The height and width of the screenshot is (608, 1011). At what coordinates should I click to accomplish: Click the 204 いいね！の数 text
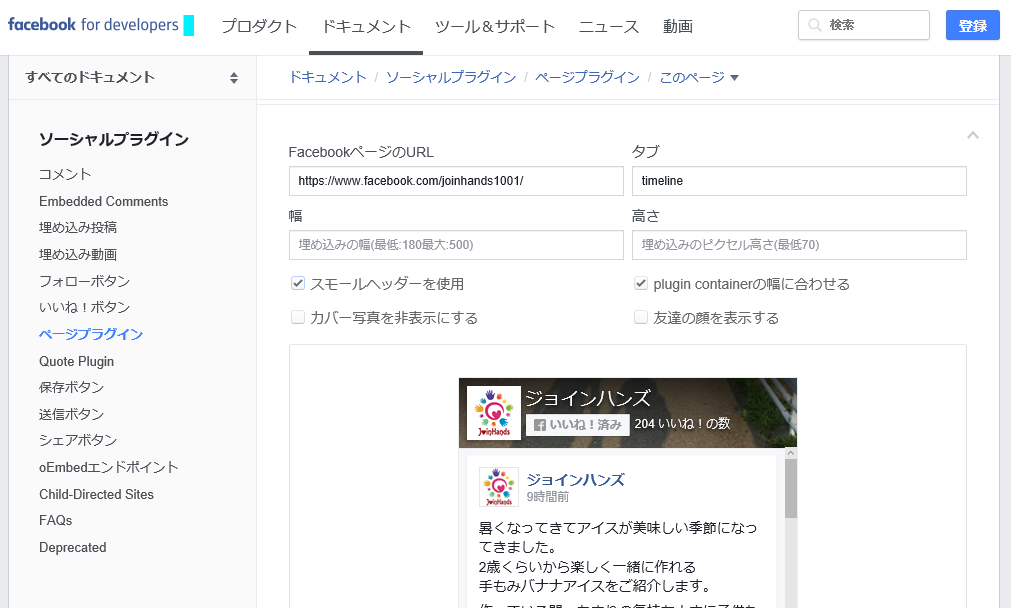(x=682, y=424)
